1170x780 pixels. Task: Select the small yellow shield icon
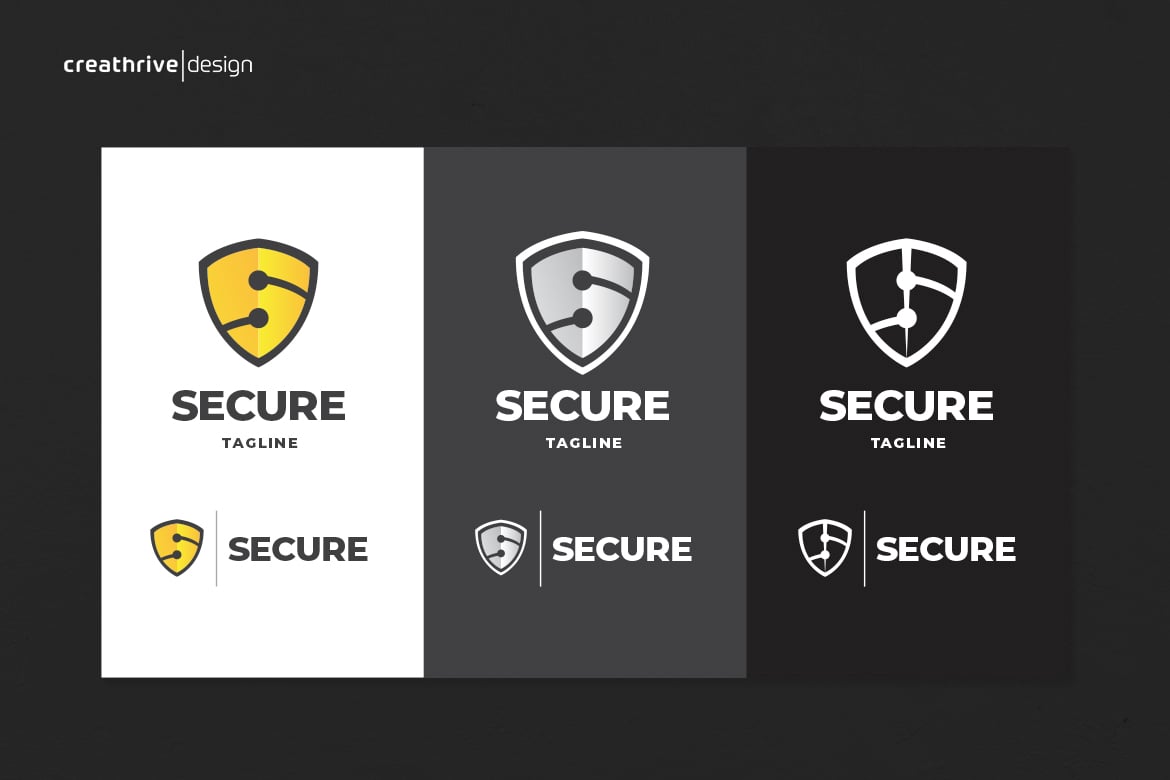[177, 548]
